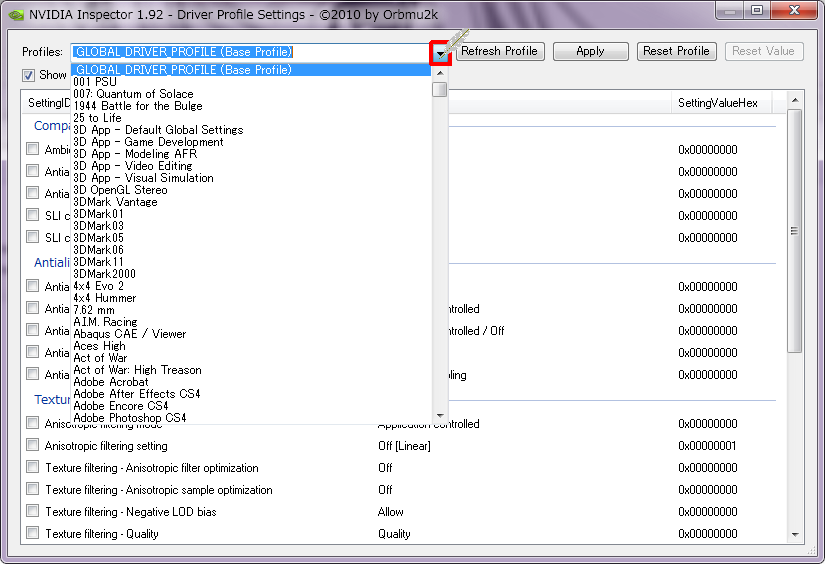
Task: Select the 3DMark06 profile
Action: pos(251,250)
